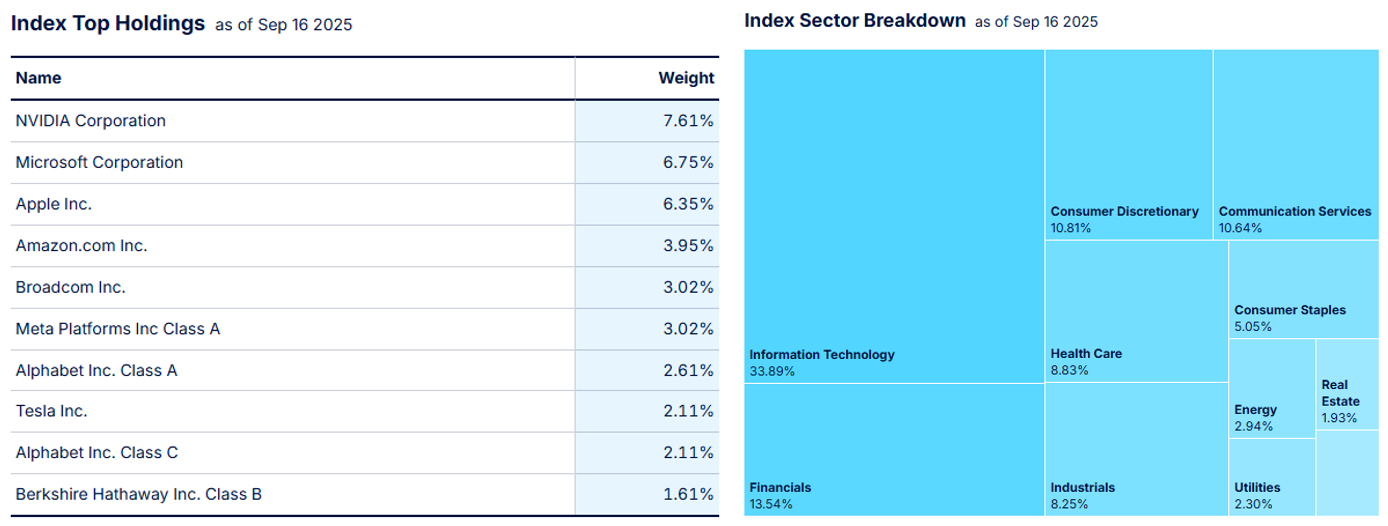Select Amazon.com Inc. in holdings table
This screenshot has width=1388, height=526.
point(81,246)
